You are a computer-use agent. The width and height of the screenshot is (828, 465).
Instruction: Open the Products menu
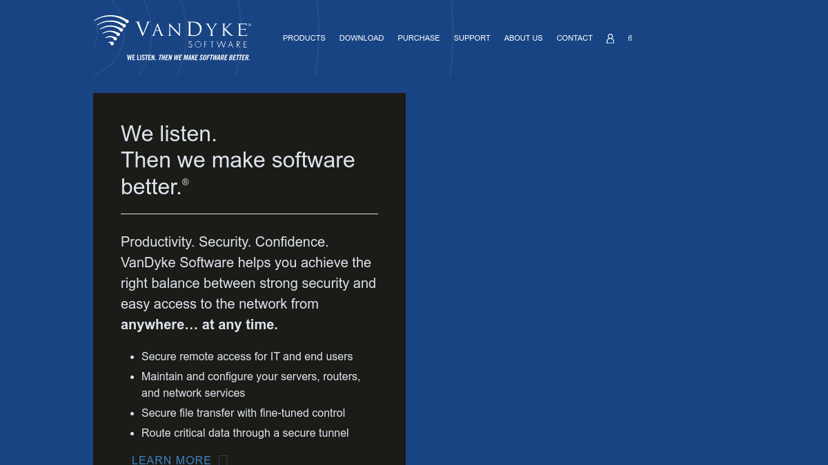(x=304, y=38)
